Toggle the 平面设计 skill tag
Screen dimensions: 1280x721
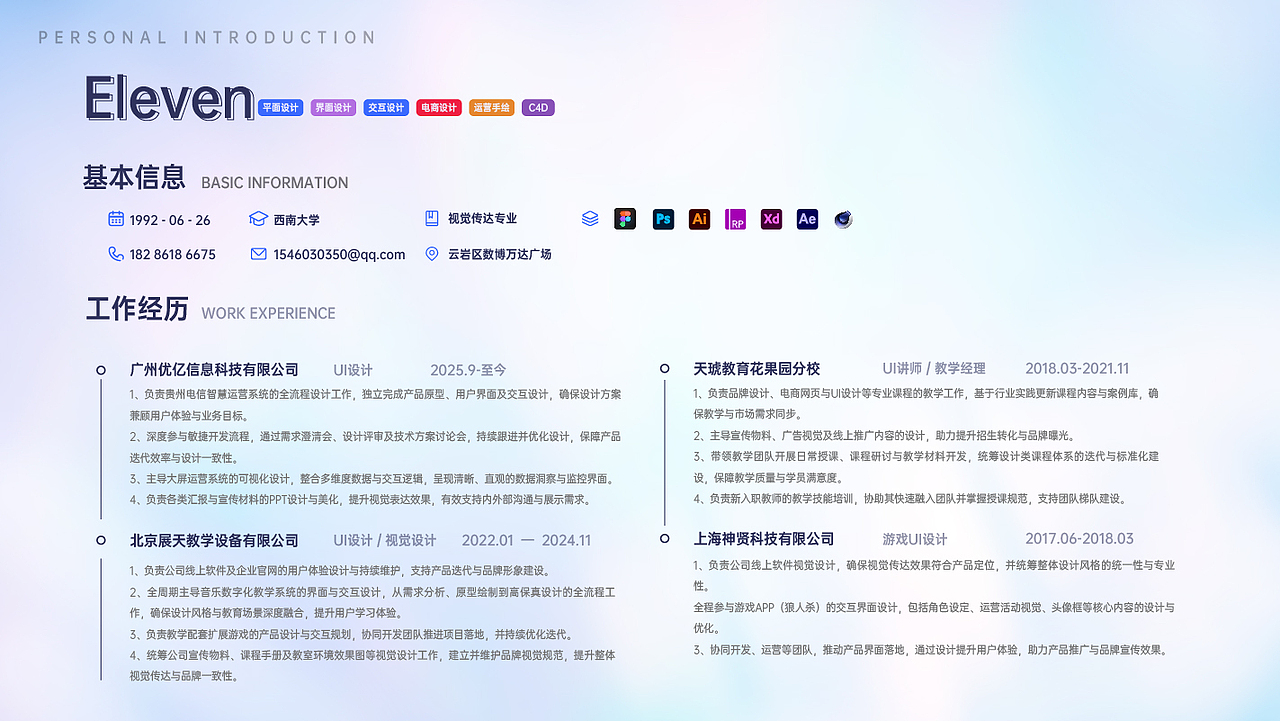point(280,107)
